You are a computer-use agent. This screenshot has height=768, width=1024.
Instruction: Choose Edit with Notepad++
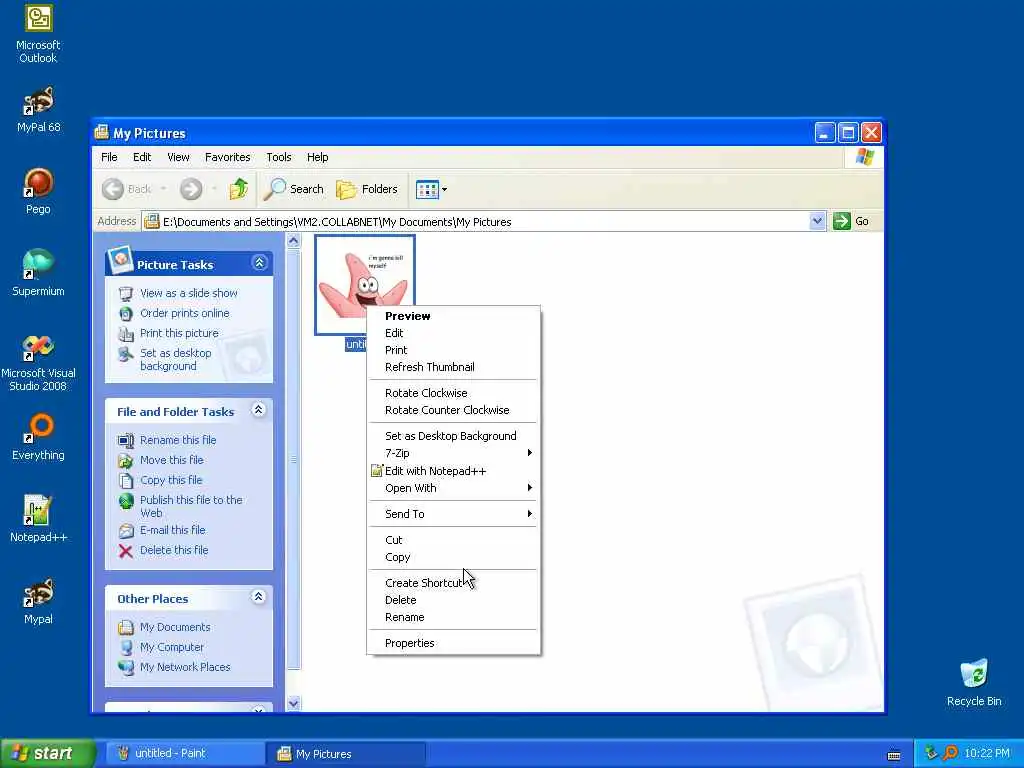click(453, 471)
